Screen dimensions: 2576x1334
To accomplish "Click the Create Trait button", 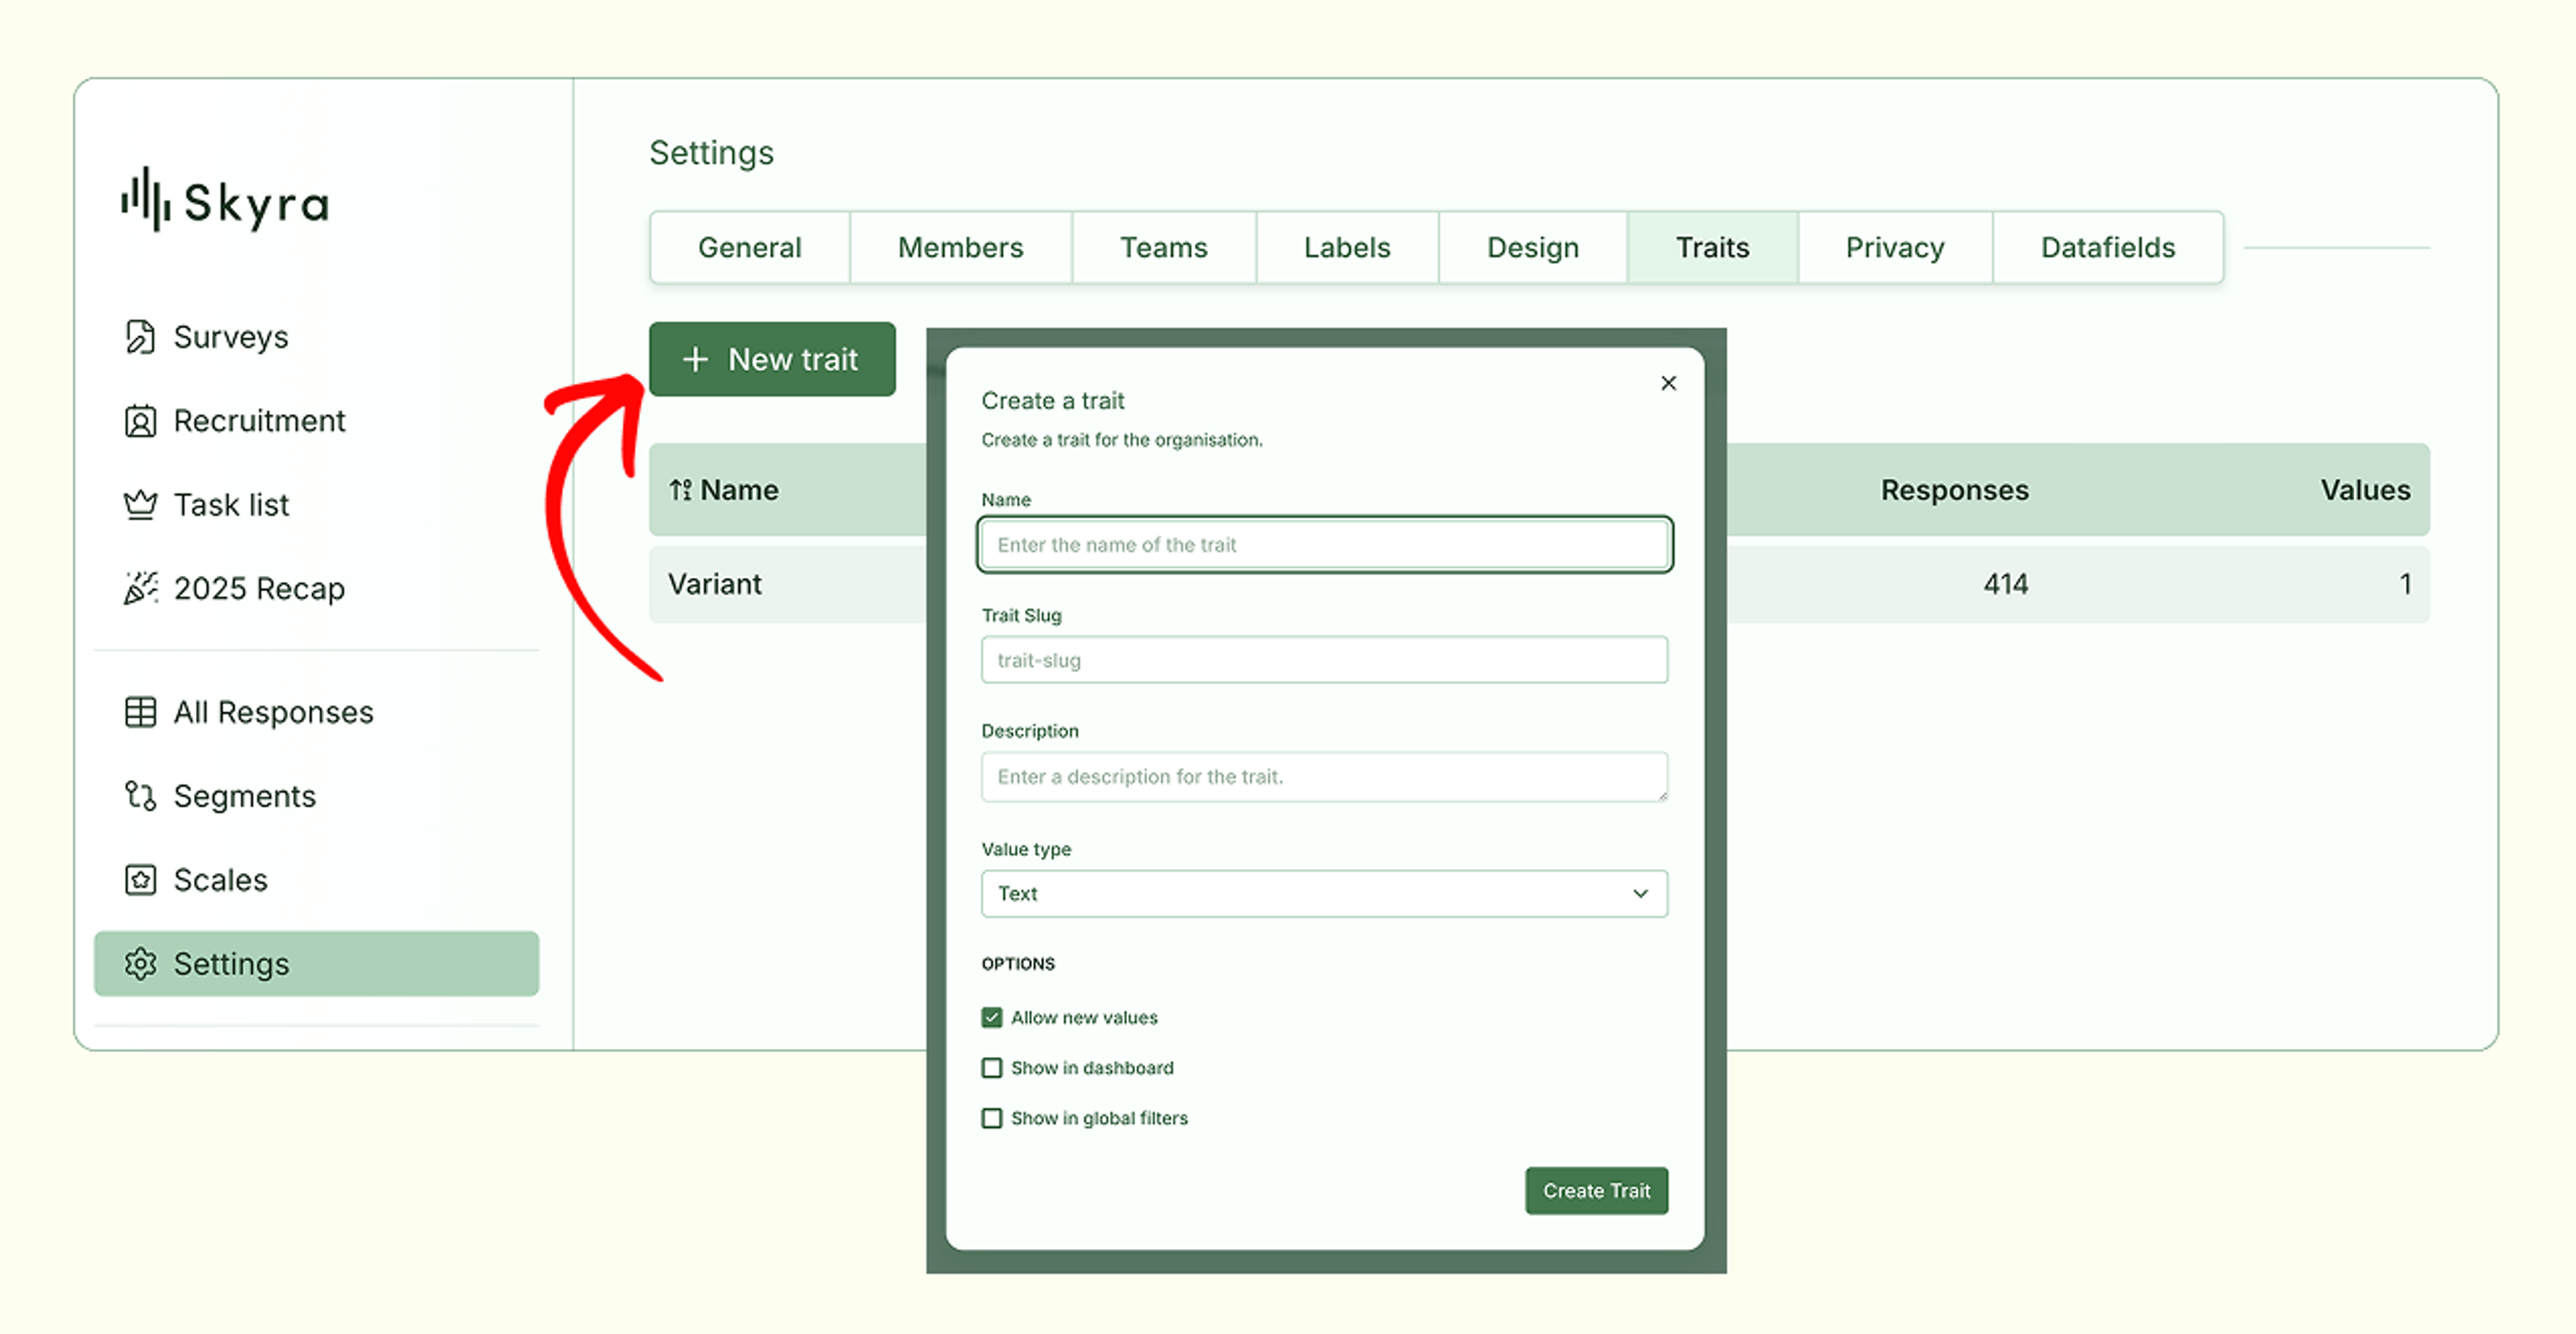I will pos(1596,1191).
